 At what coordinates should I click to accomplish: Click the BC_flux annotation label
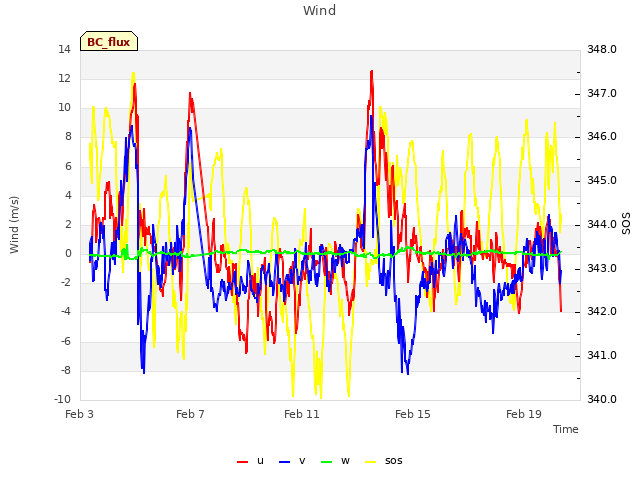[x=109, y=42]
